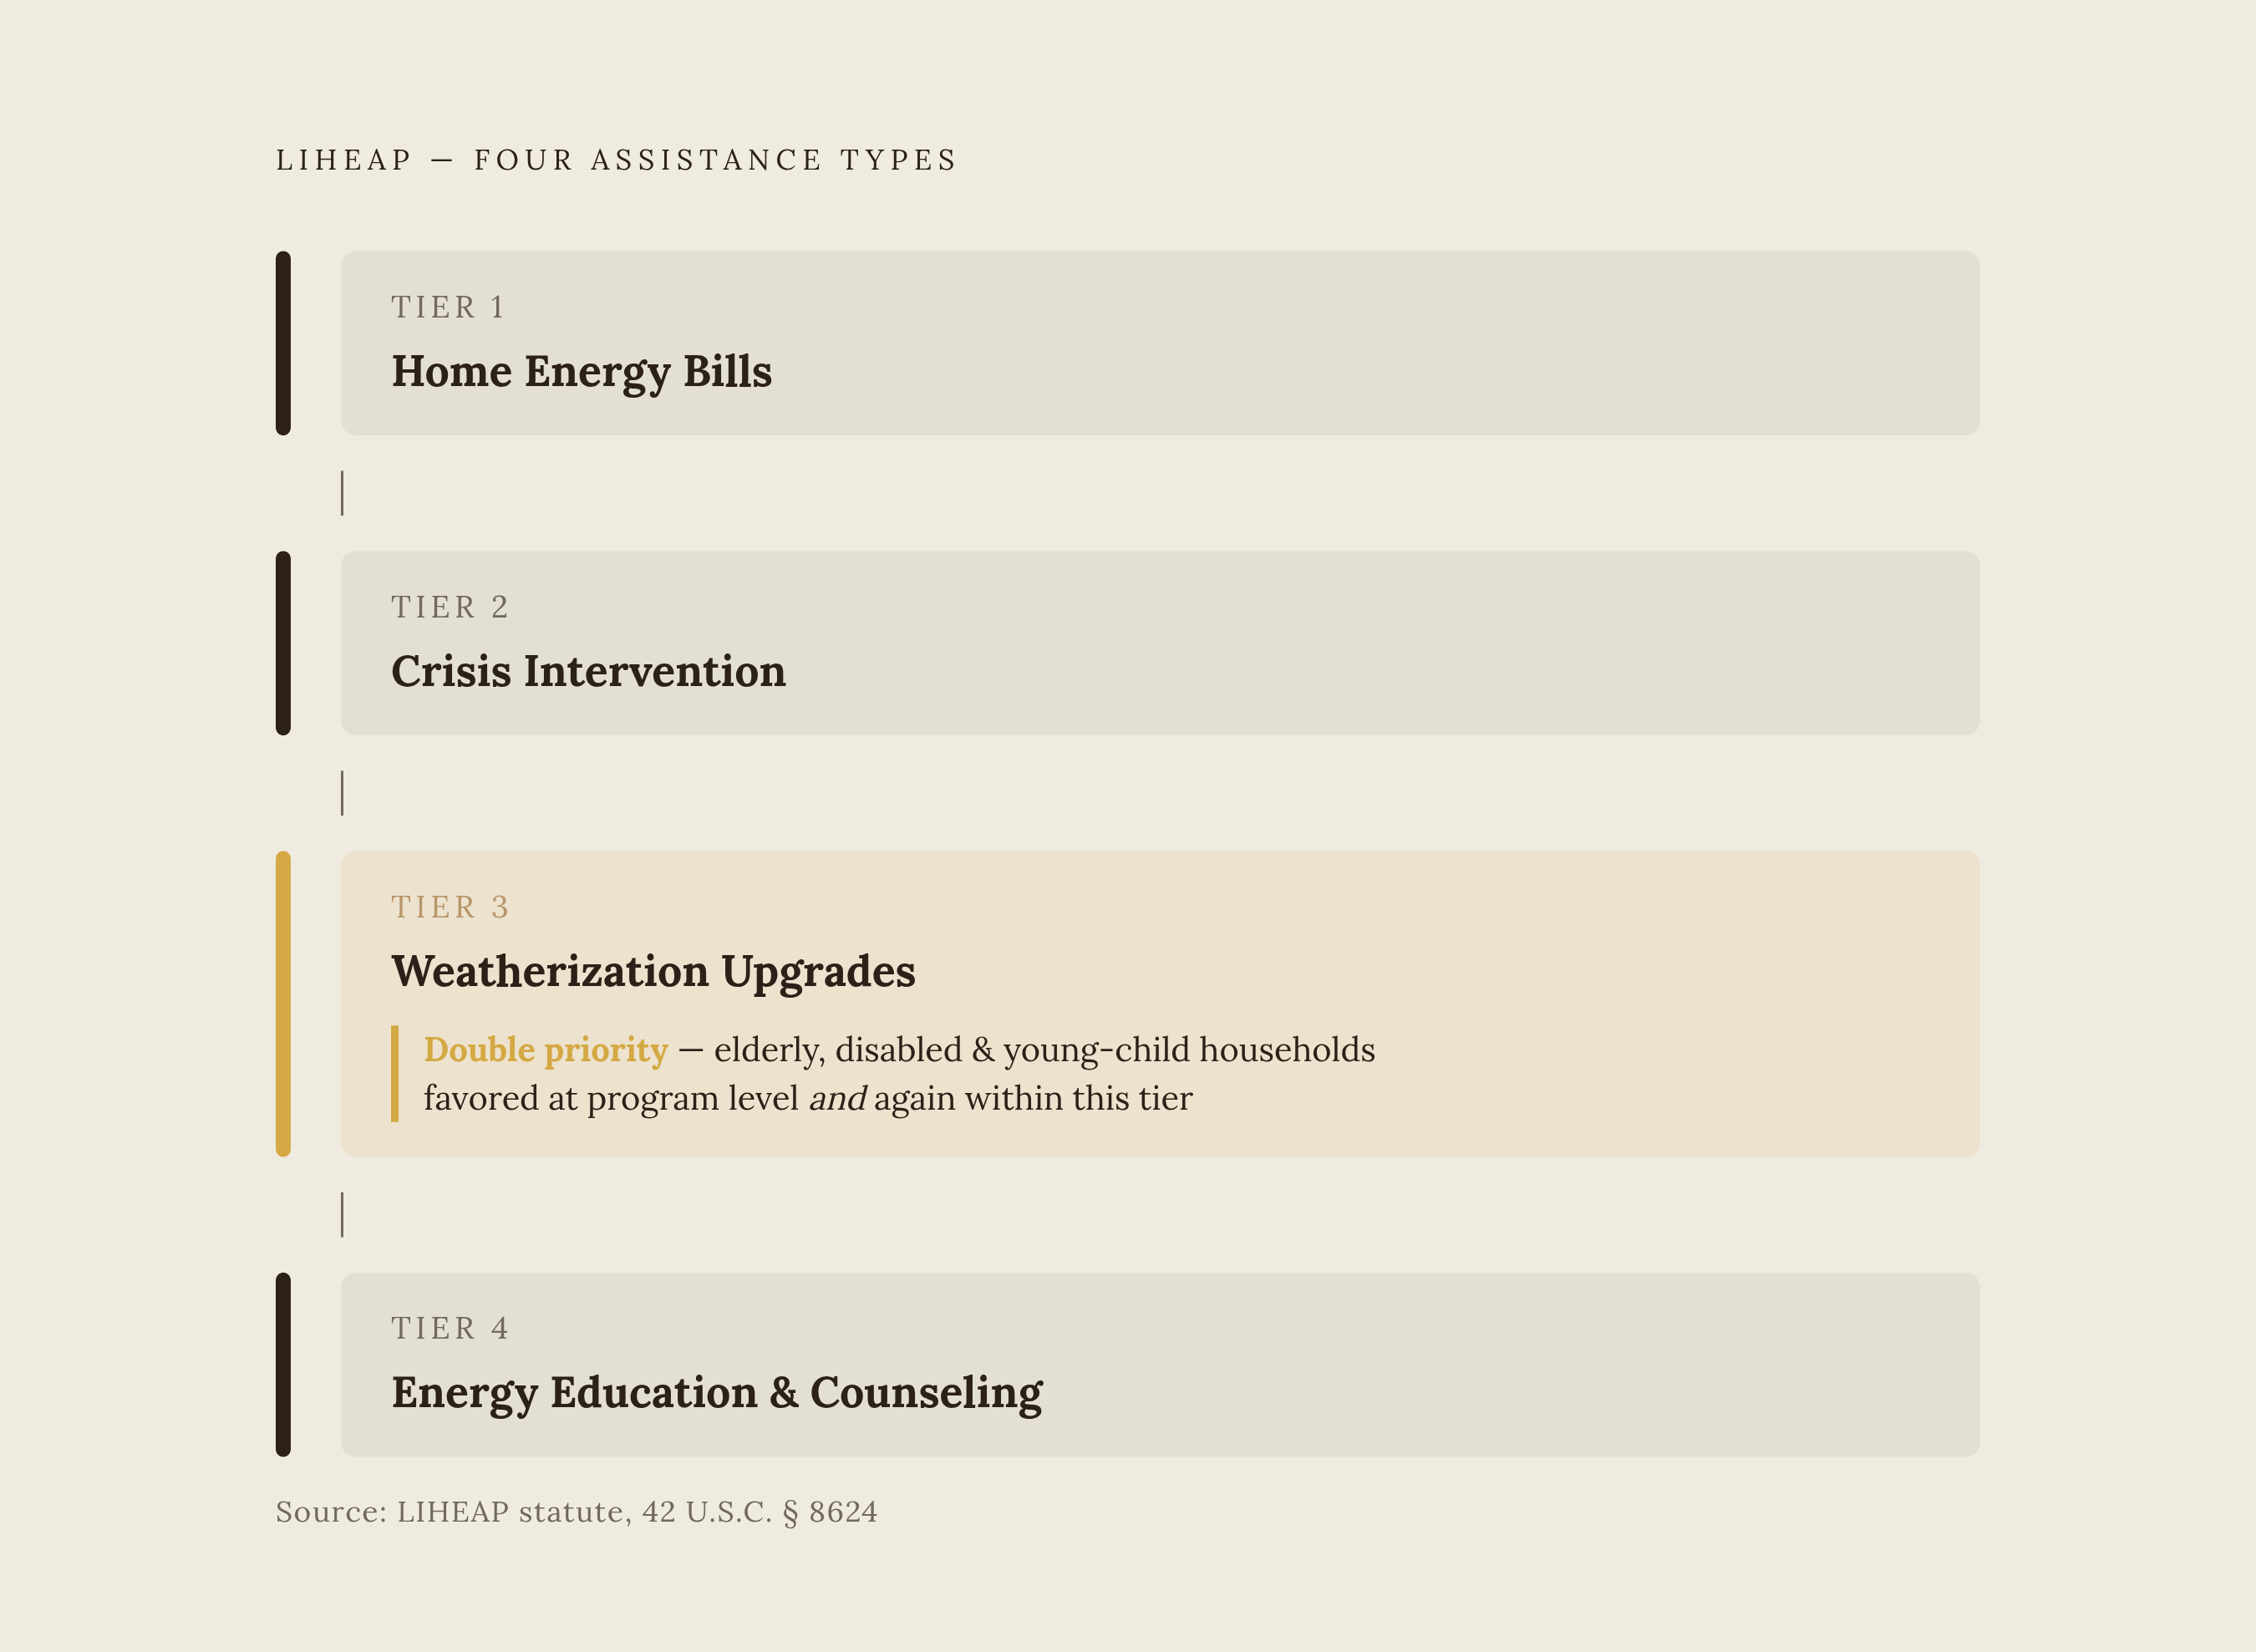Screen dimensions: 2256x1652
Task: Click the heading 'LIHEAP — FOUR ASSISTANCE TYPES'
Action: tap(616, 160)
